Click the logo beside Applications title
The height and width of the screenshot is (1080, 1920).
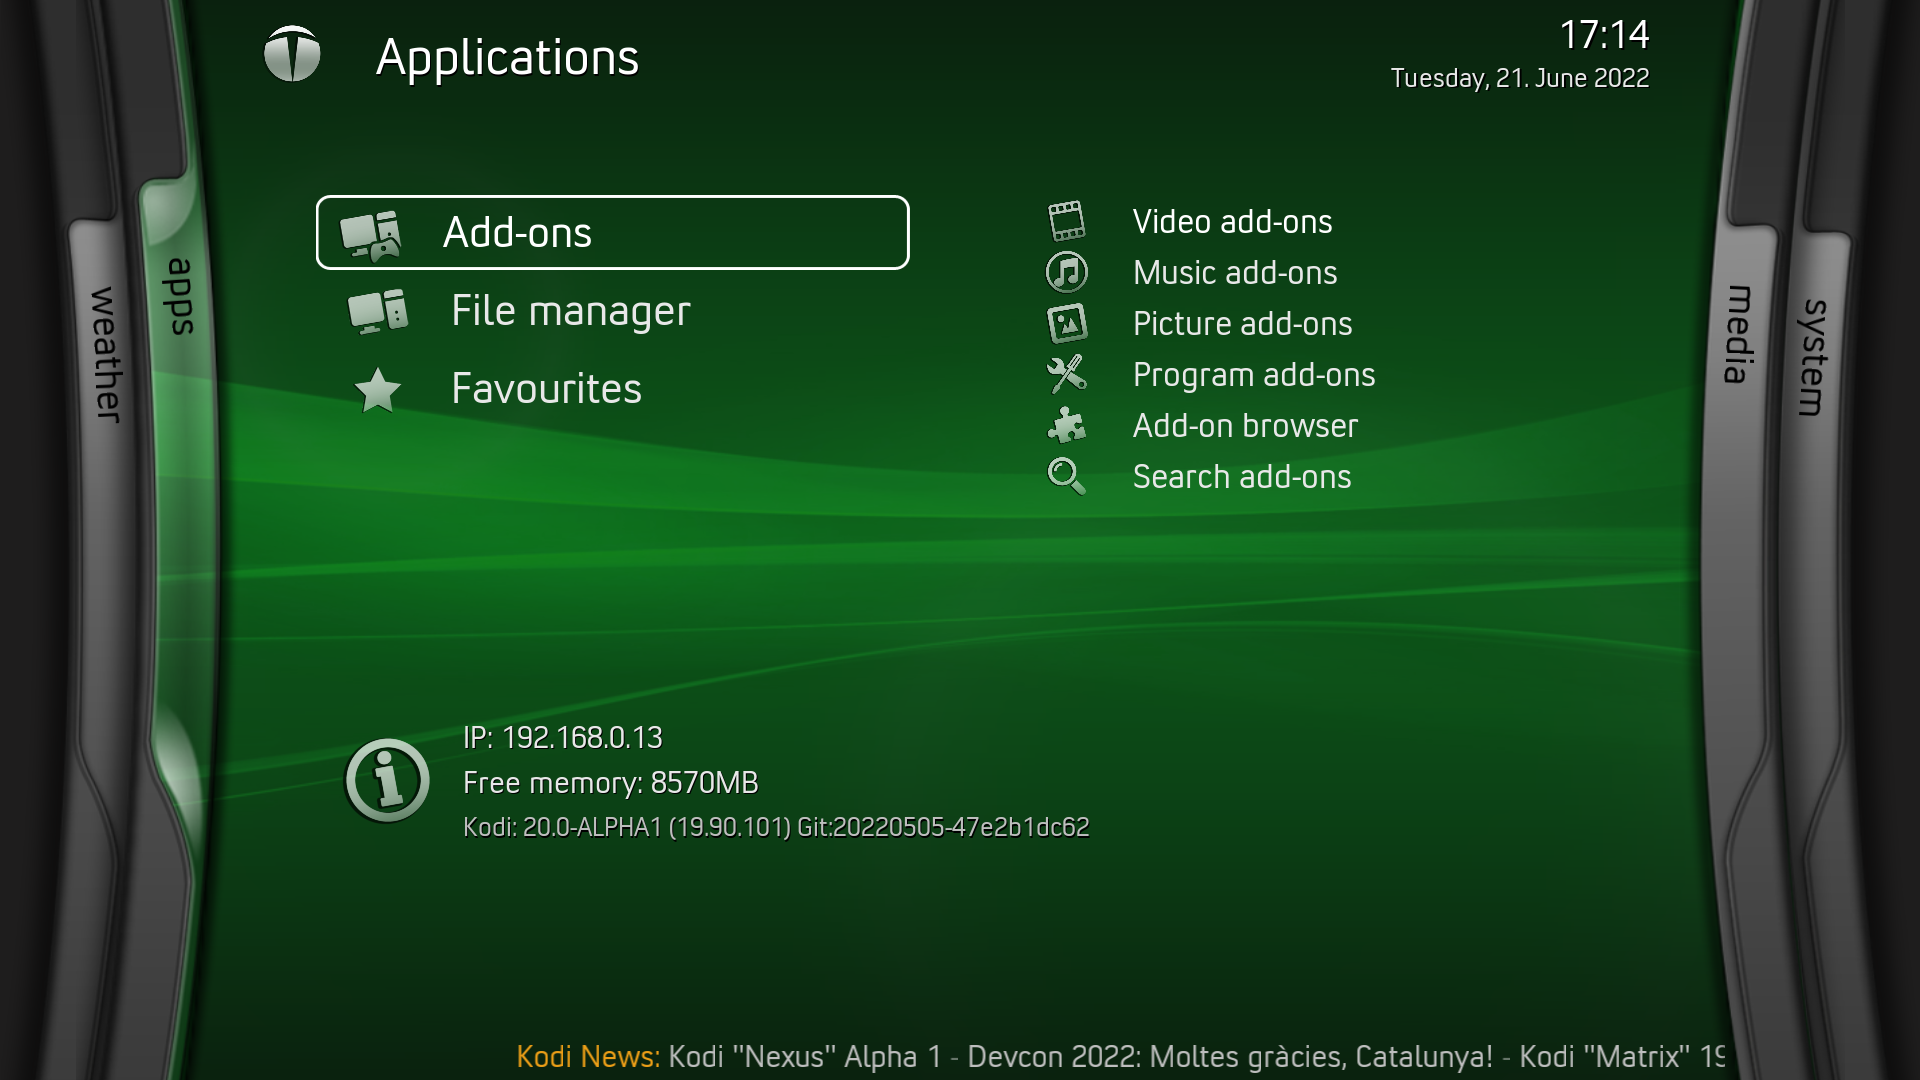point(292,54)
